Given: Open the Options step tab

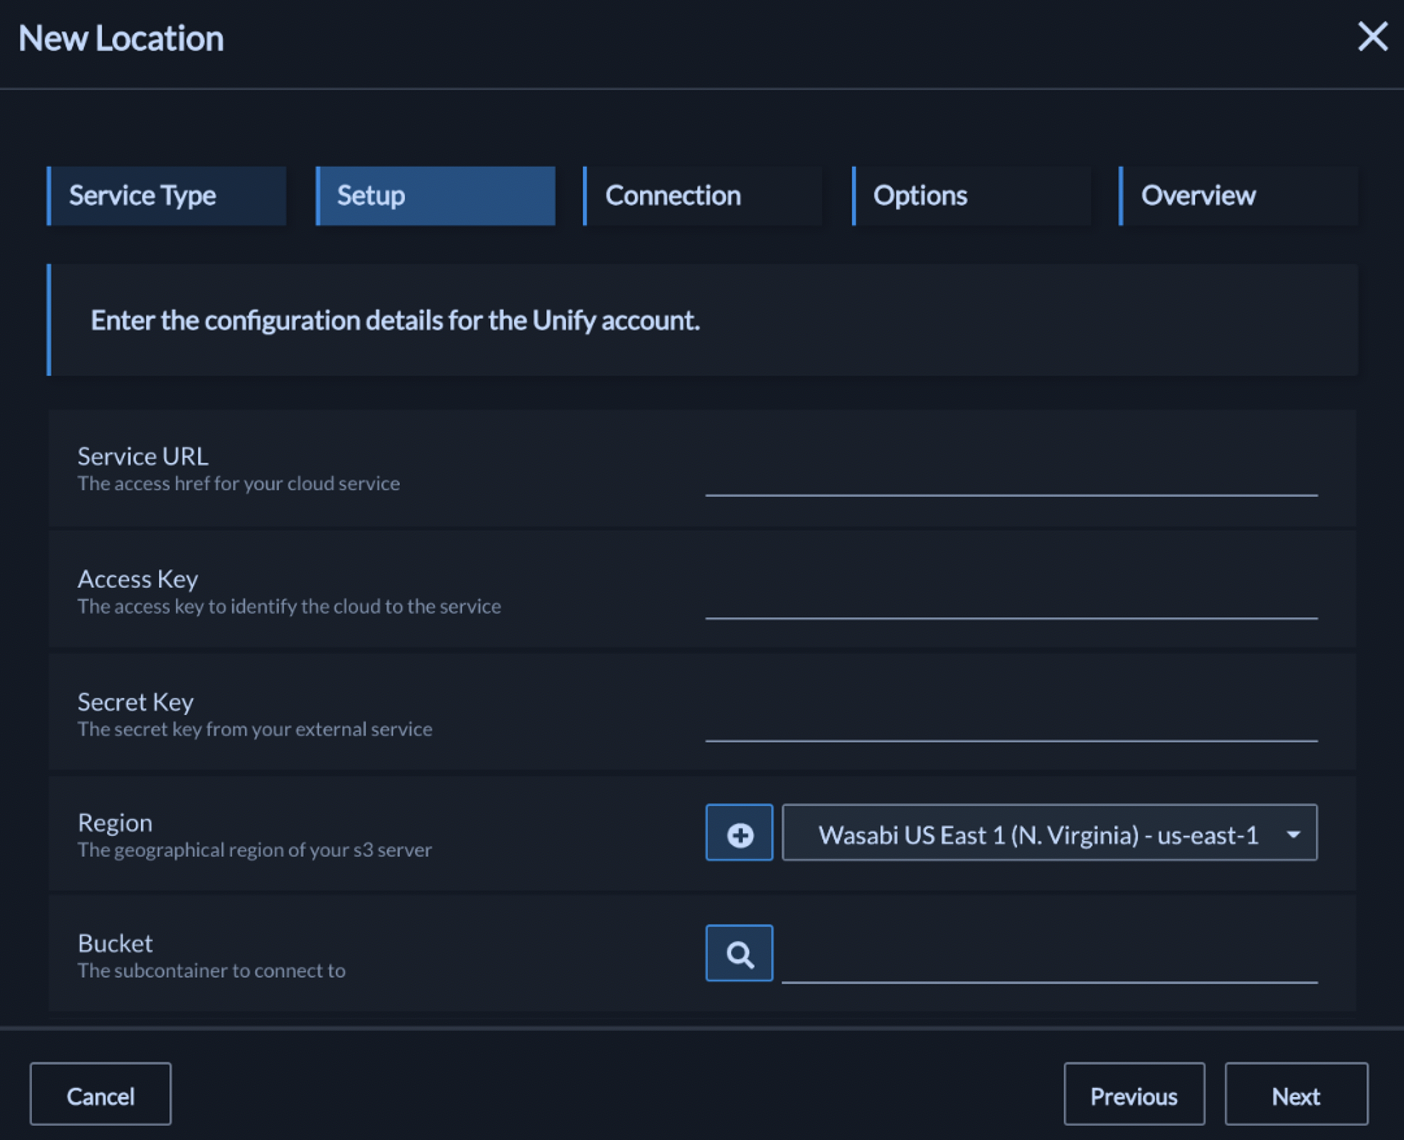Looking at the screenshot, I should [x=971, y=196].
